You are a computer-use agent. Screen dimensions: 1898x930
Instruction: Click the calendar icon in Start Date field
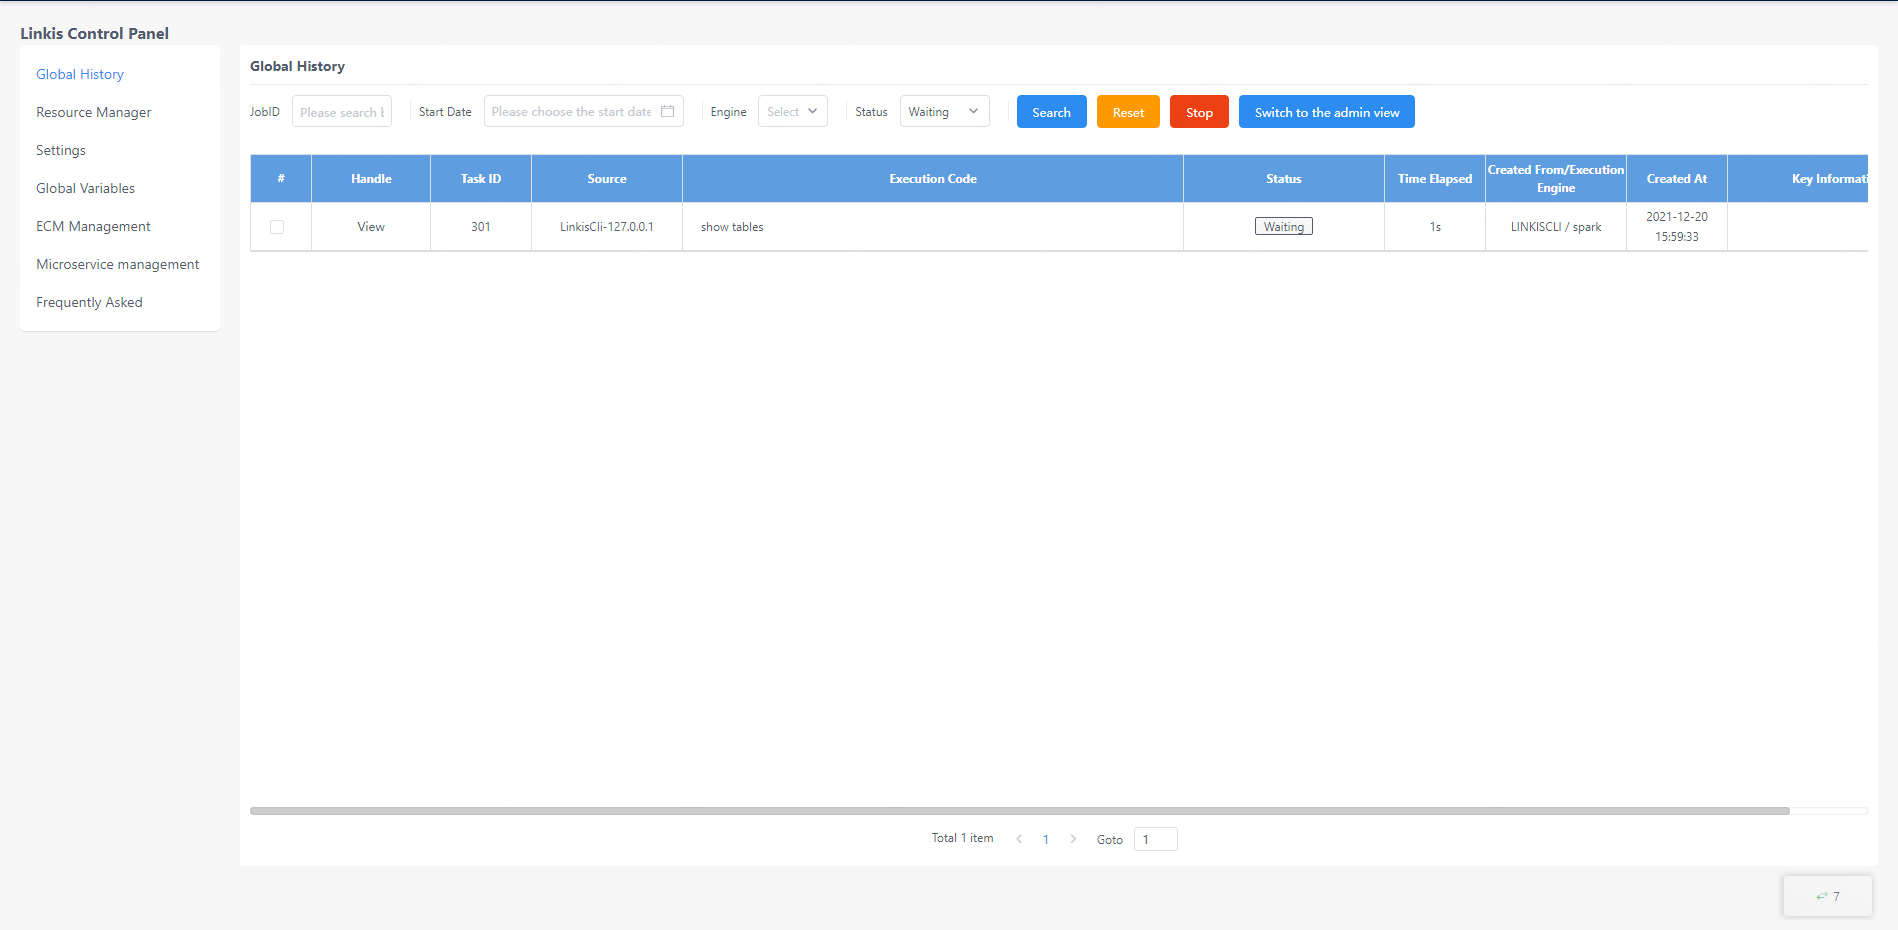click(x=667, y=111)
